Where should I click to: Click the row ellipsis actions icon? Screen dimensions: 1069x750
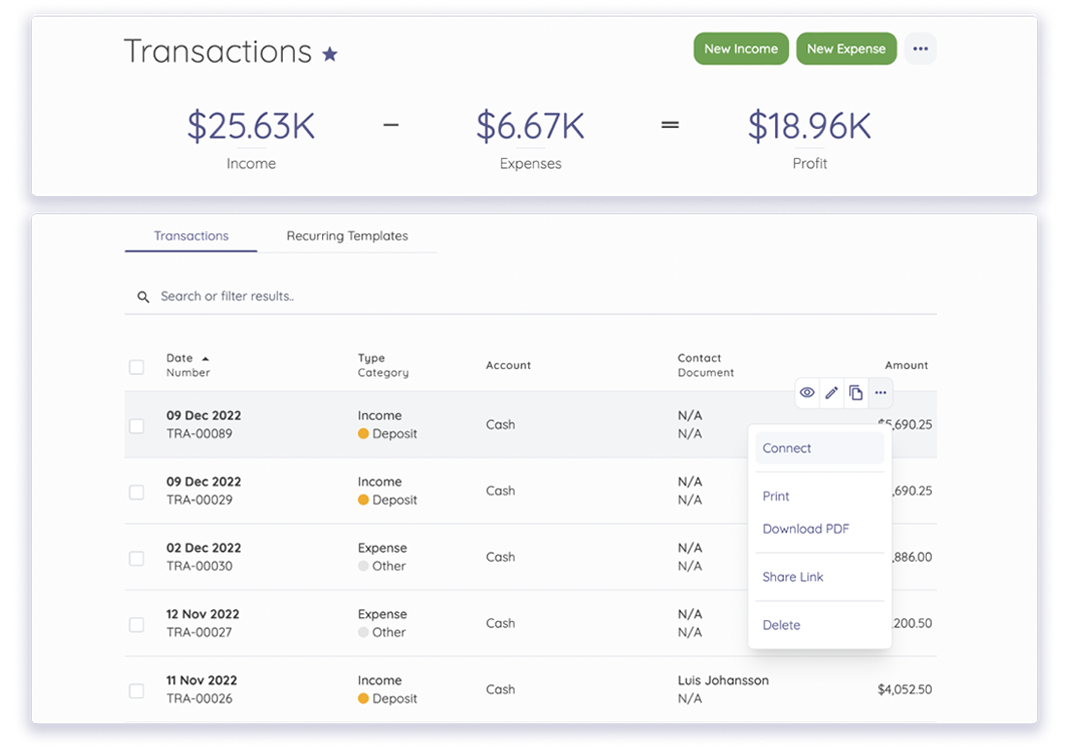(x=880, y=393)
